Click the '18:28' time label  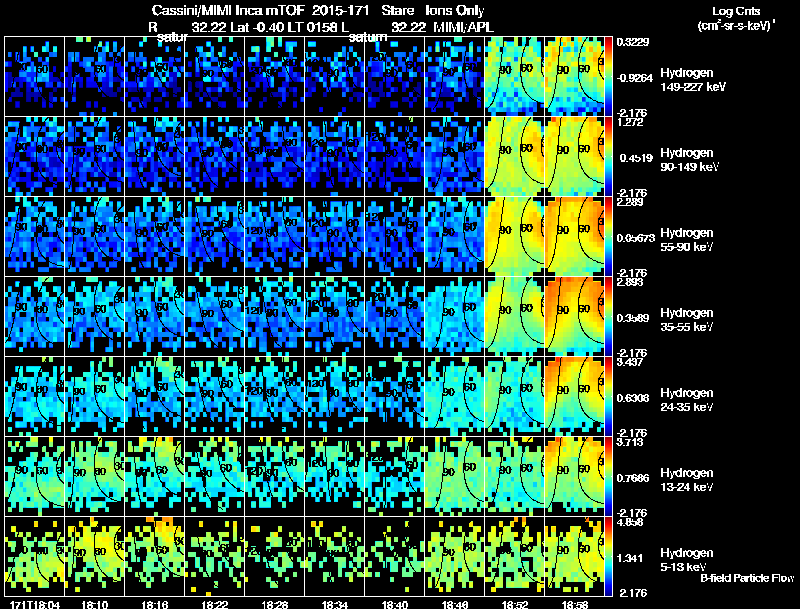(x=274, y=604)
